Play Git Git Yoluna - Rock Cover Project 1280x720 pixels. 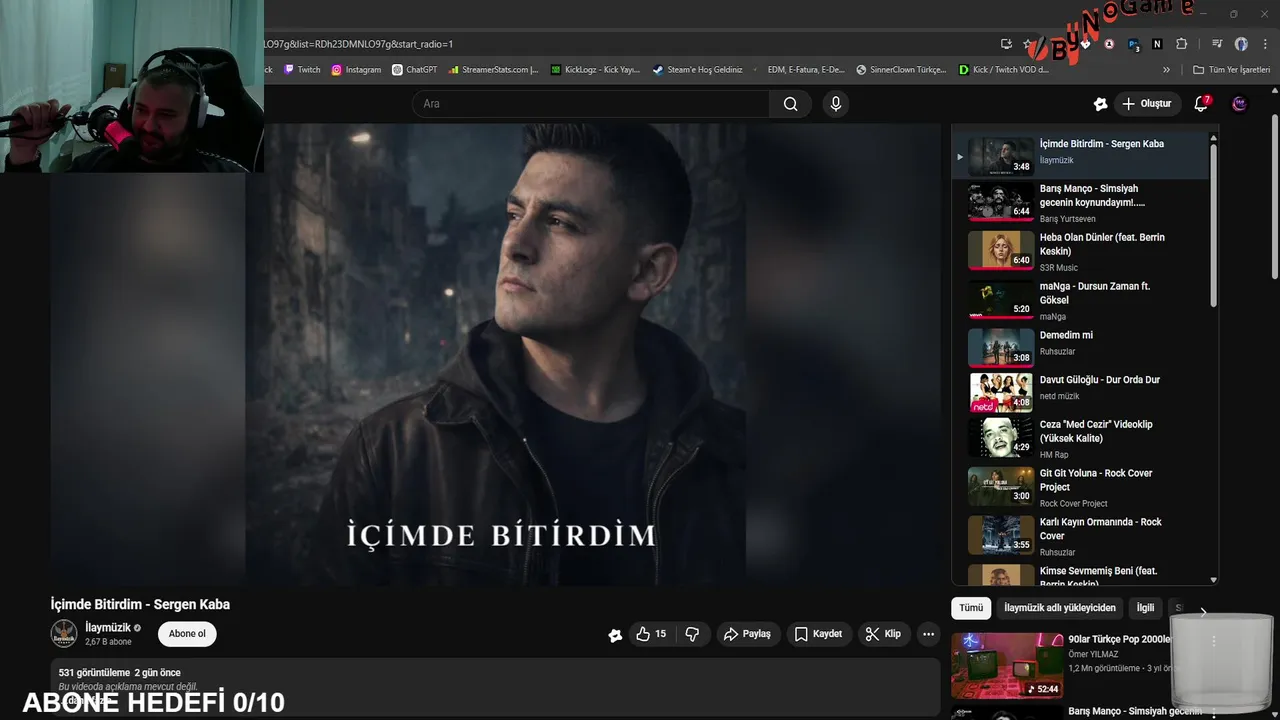(1080, 488)
